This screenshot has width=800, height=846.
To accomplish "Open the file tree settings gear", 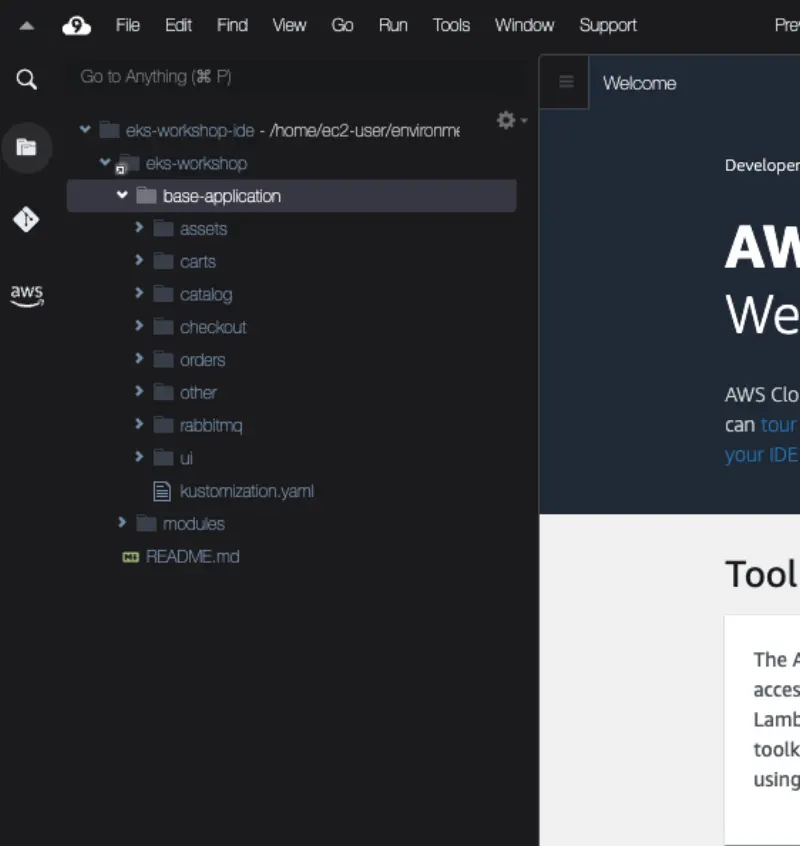I will pos(507,120).
